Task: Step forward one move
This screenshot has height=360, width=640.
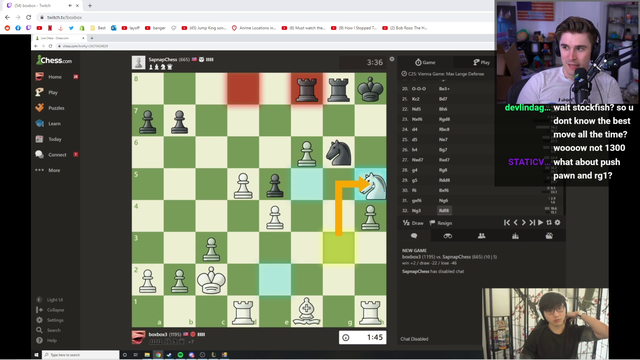Action: [524, 222]
